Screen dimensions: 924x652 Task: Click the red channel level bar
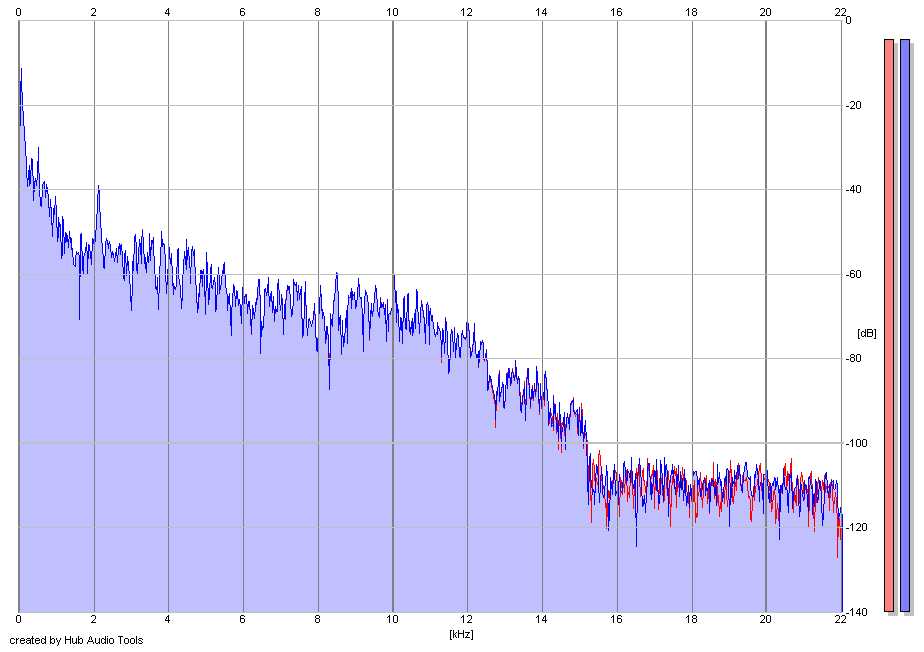[x=889, y=325]
